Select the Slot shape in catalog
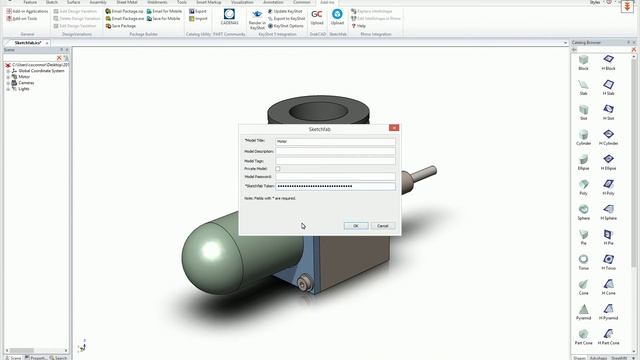 point(584,113)
